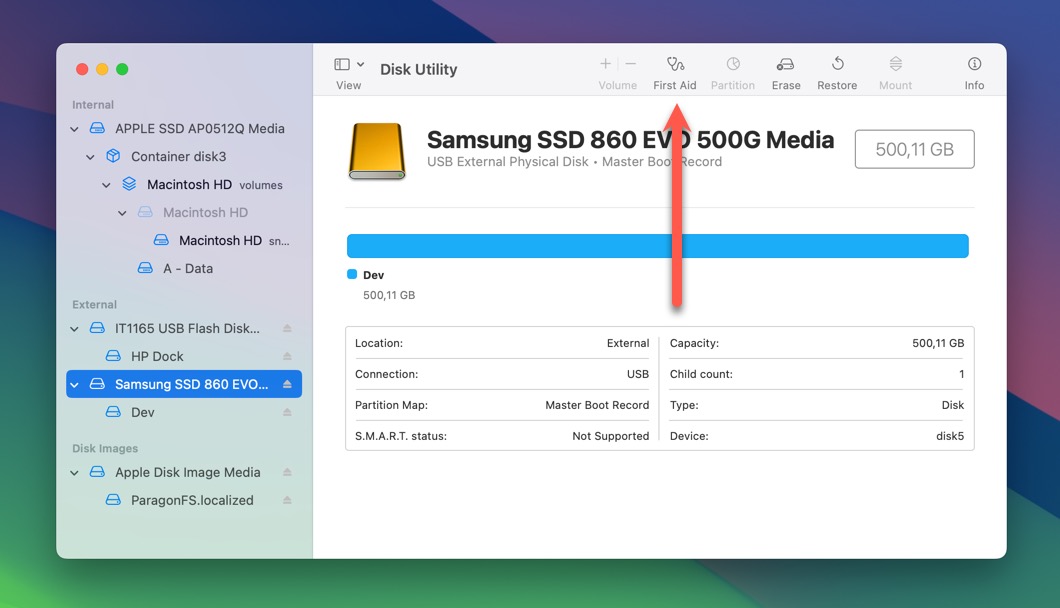Click the yellow external drive icon
The height and width of the screenshot is (608, 1060).
(377, 151)
